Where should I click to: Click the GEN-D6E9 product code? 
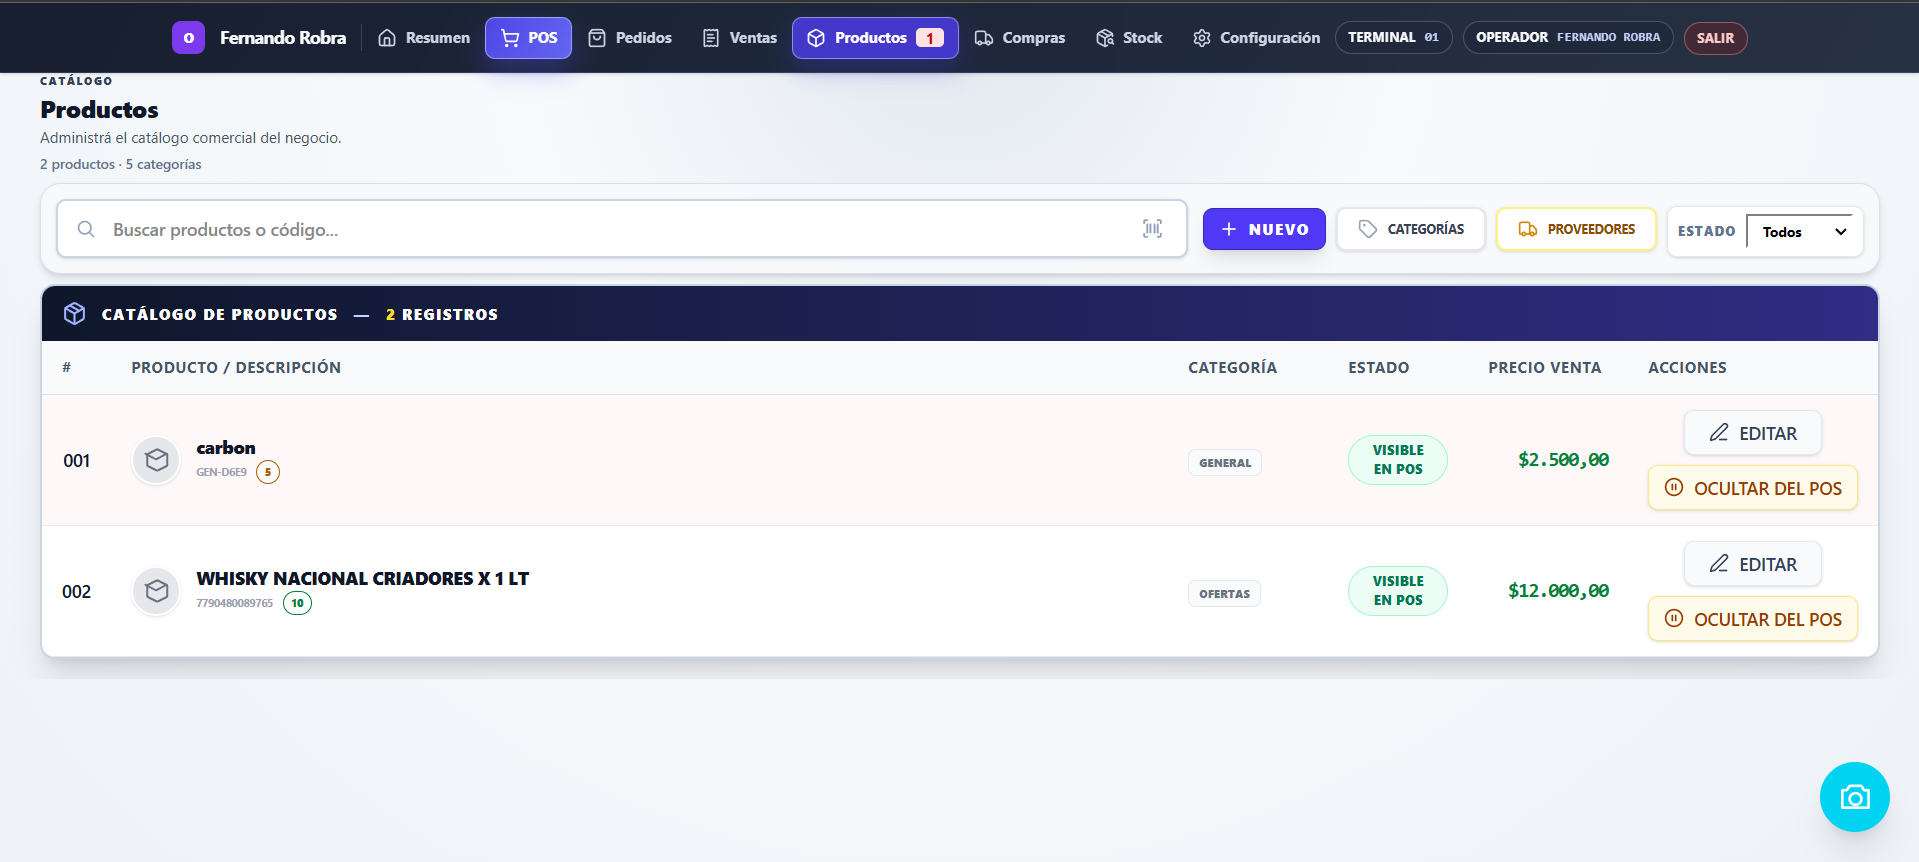click(x=221, y=472)
